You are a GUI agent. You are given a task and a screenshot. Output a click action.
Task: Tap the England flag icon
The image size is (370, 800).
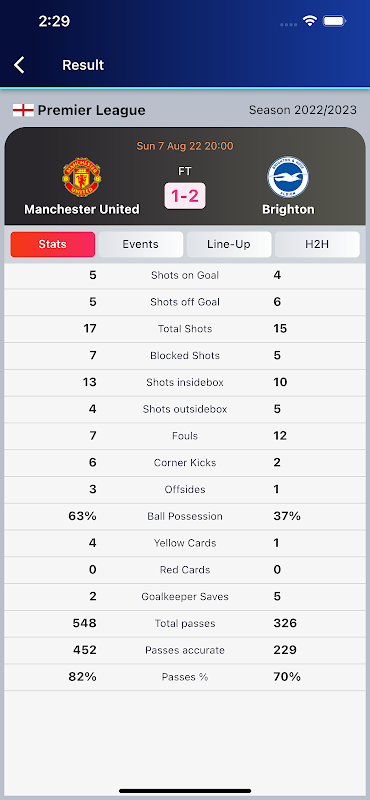pos(23,110)
